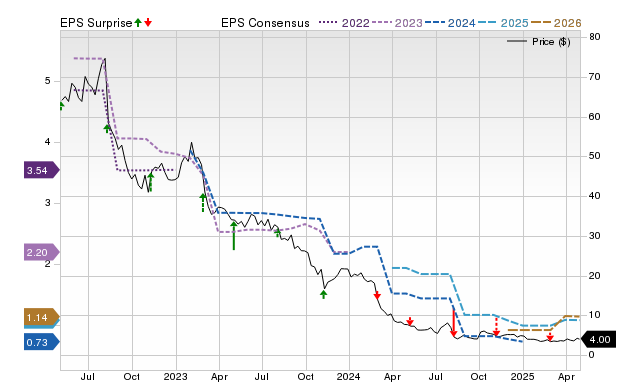Screen dimensions: 640x382
Task: Click the green surprise arrow near November 2023
Action: (x=323, y=294)
